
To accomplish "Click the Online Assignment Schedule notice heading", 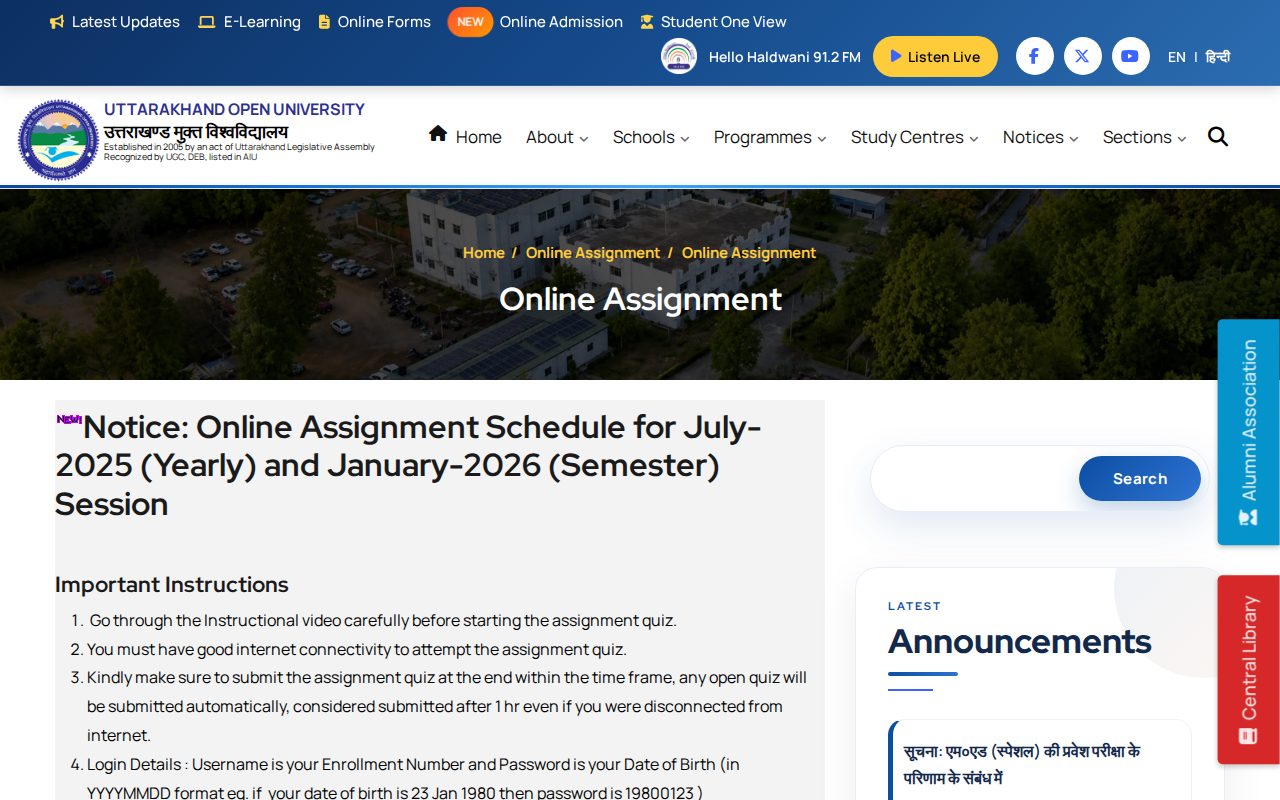I will [408, 466].
